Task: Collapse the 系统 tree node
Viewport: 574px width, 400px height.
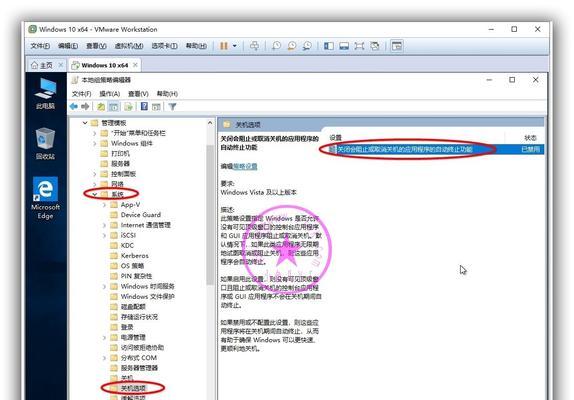Action: pyautogui.click(x=95, y=194)
